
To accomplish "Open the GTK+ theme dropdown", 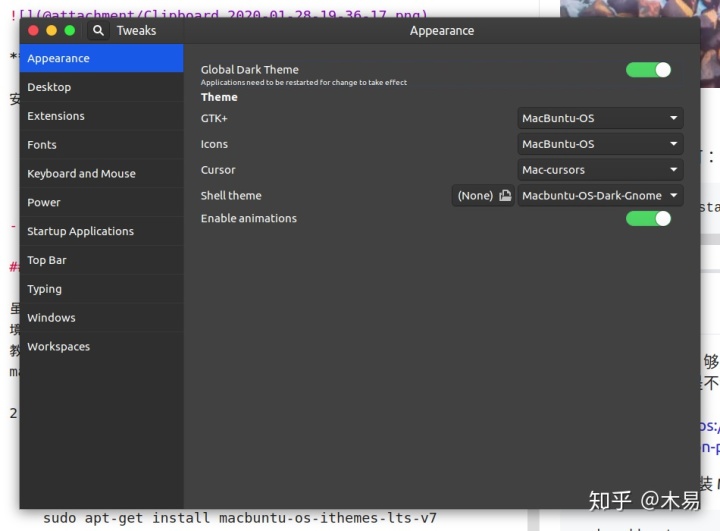I will (600, 118).
